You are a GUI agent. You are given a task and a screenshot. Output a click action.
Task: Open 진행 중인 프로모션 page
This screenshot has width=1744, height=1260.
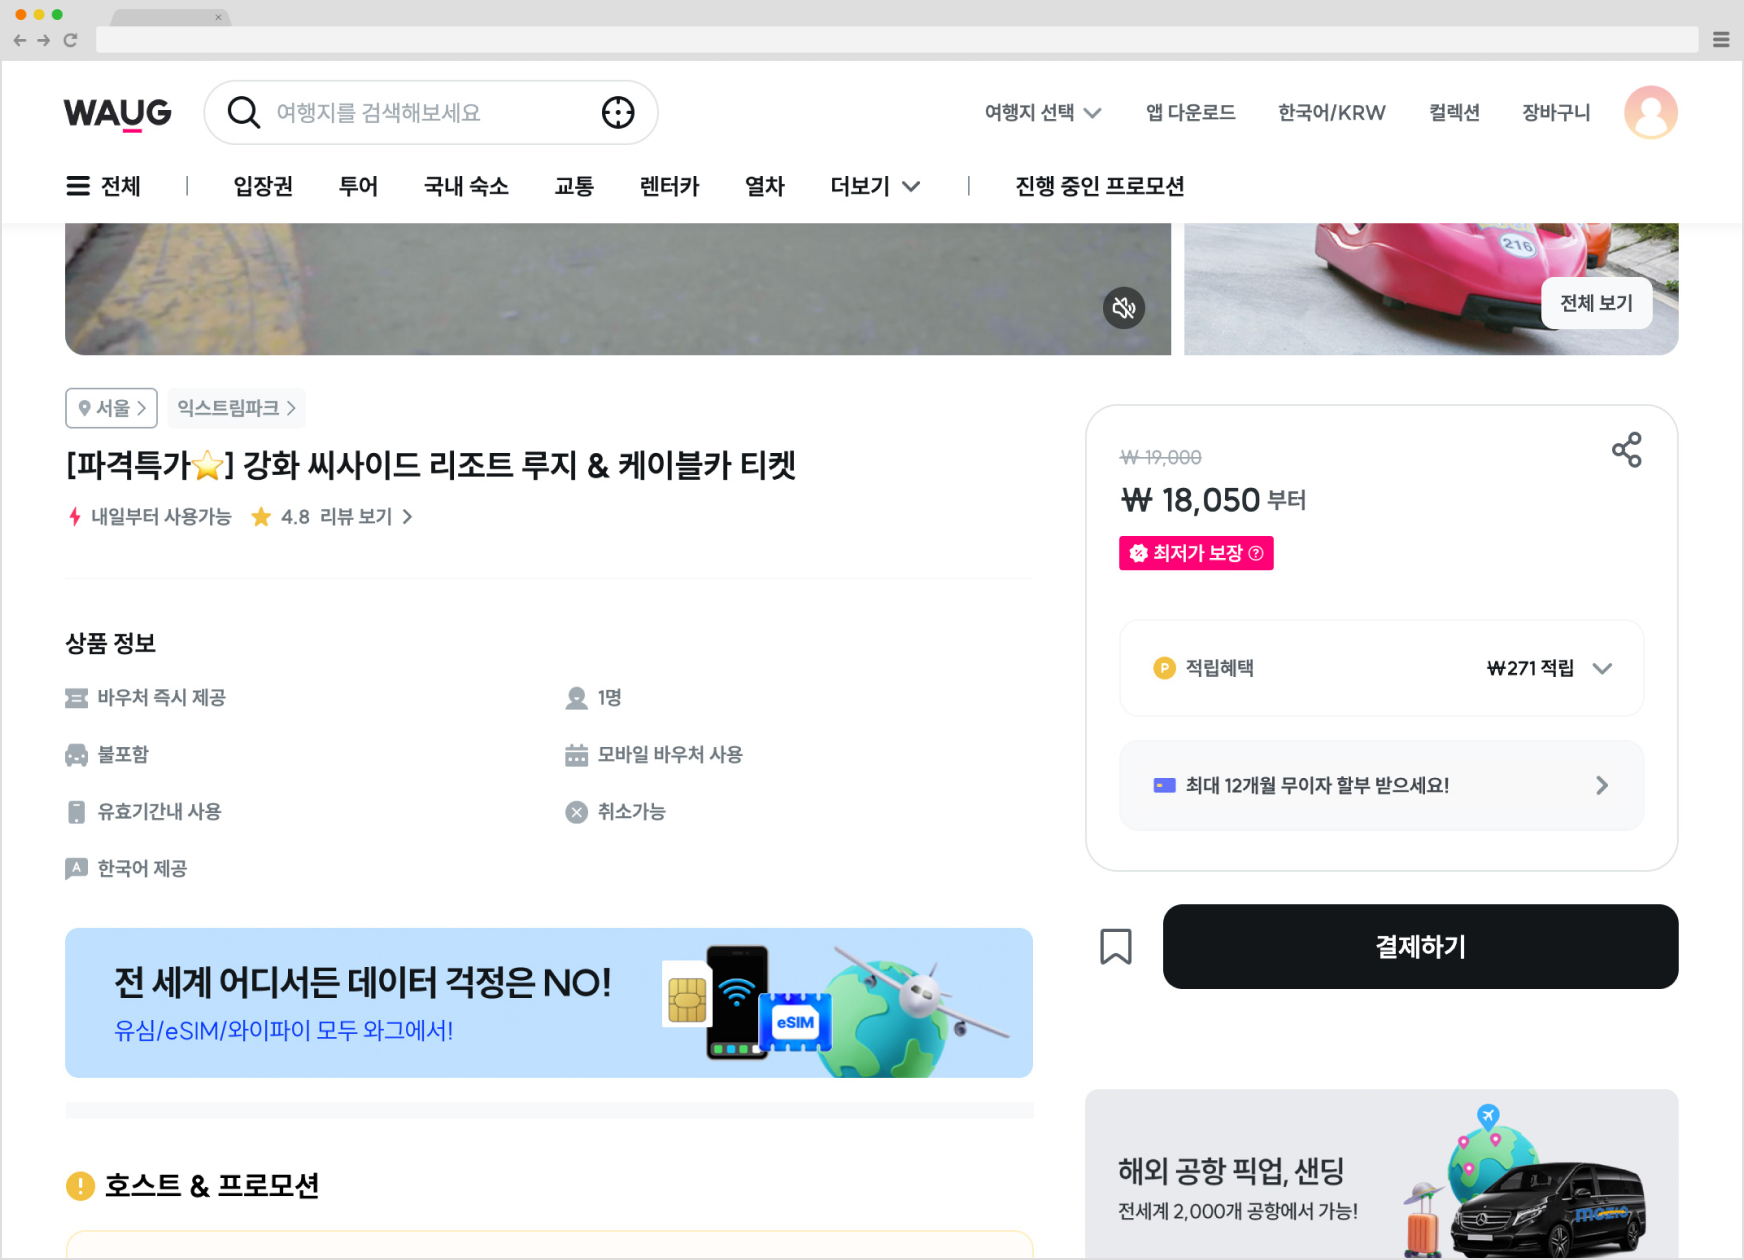1099,186
